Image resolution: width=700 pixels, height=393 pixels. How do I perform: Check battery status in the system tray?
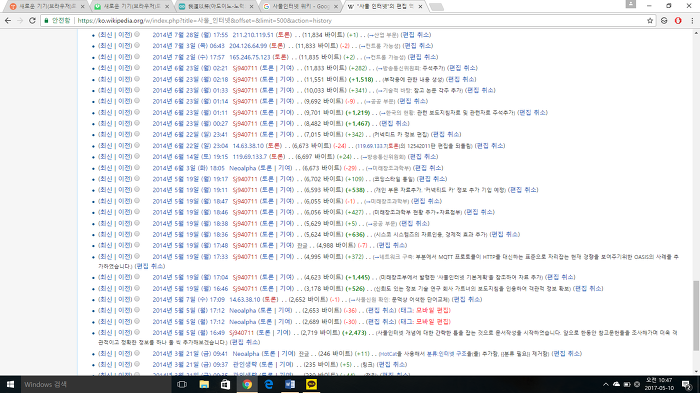pos(627,385)
